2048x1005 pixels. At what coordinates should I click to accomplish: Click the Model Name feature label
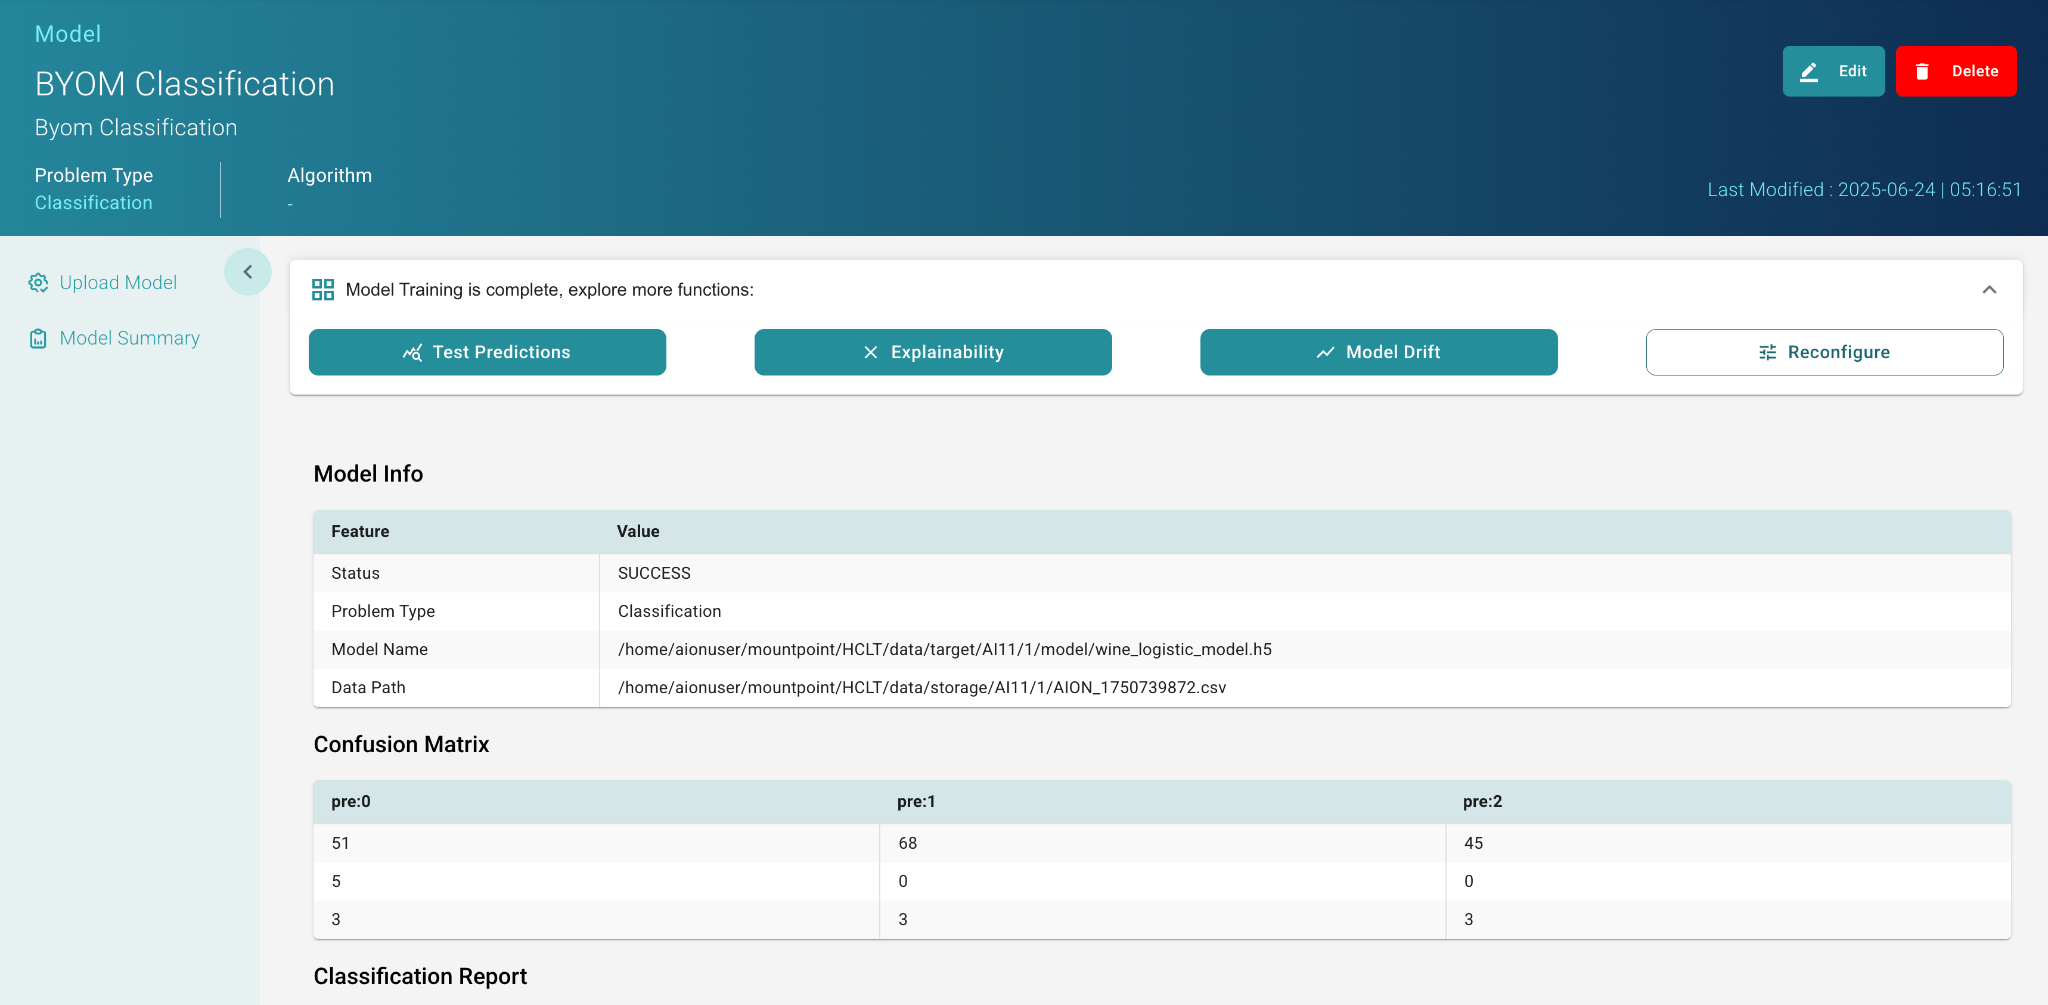[x=379, y=649]
